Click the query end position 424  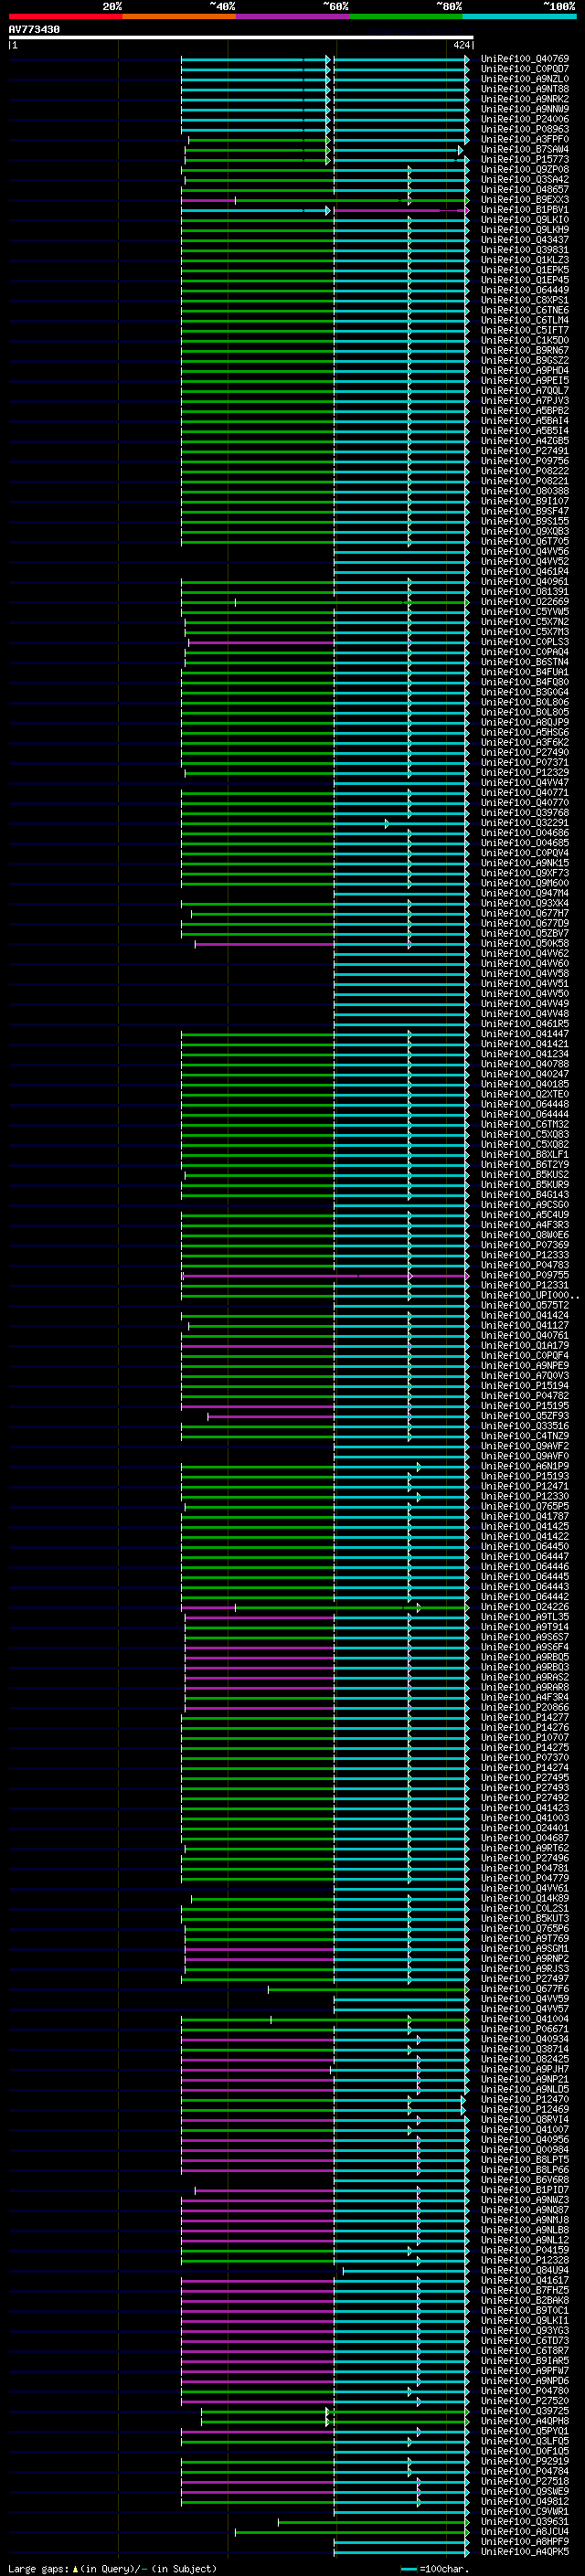click(x=461, y=45)
